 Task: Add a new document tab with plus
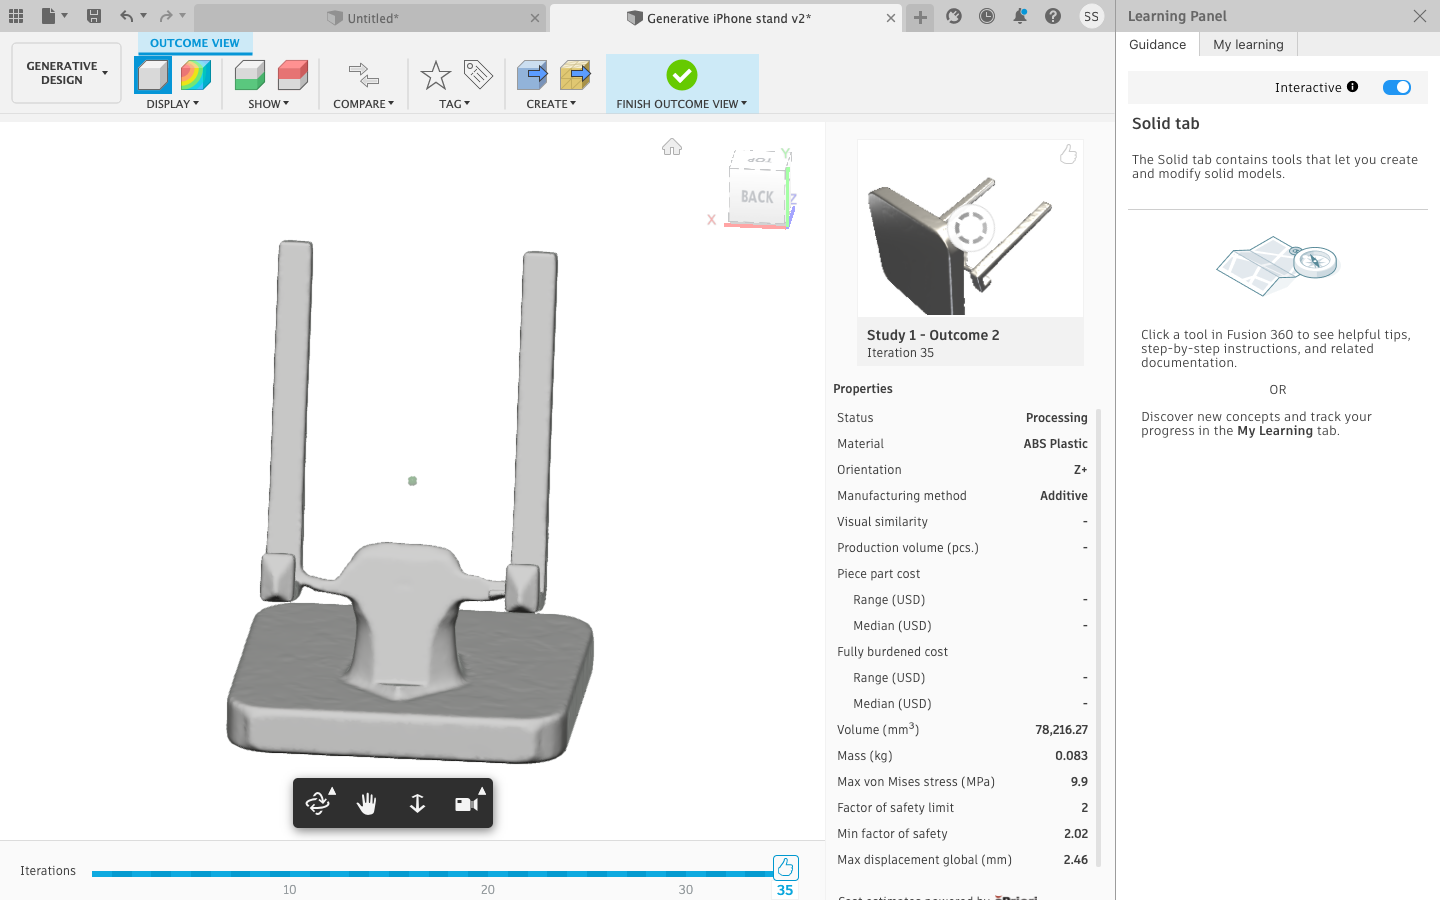click(920, 17)
